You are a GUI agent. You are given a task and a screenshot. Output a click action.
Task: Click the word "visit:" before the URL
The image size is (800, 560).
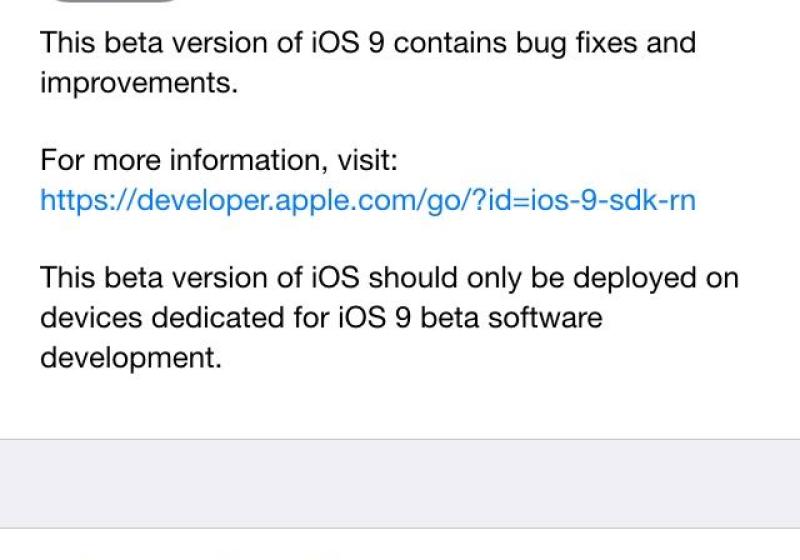(367, 160)
